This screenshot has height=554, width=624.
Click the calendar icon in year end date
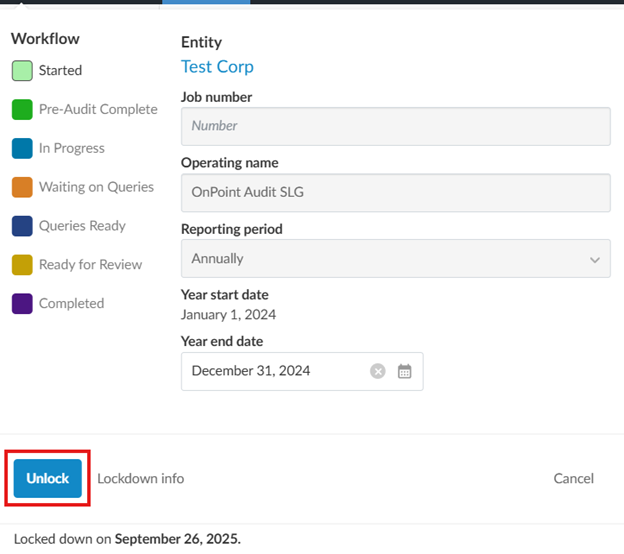pos(405,371)
